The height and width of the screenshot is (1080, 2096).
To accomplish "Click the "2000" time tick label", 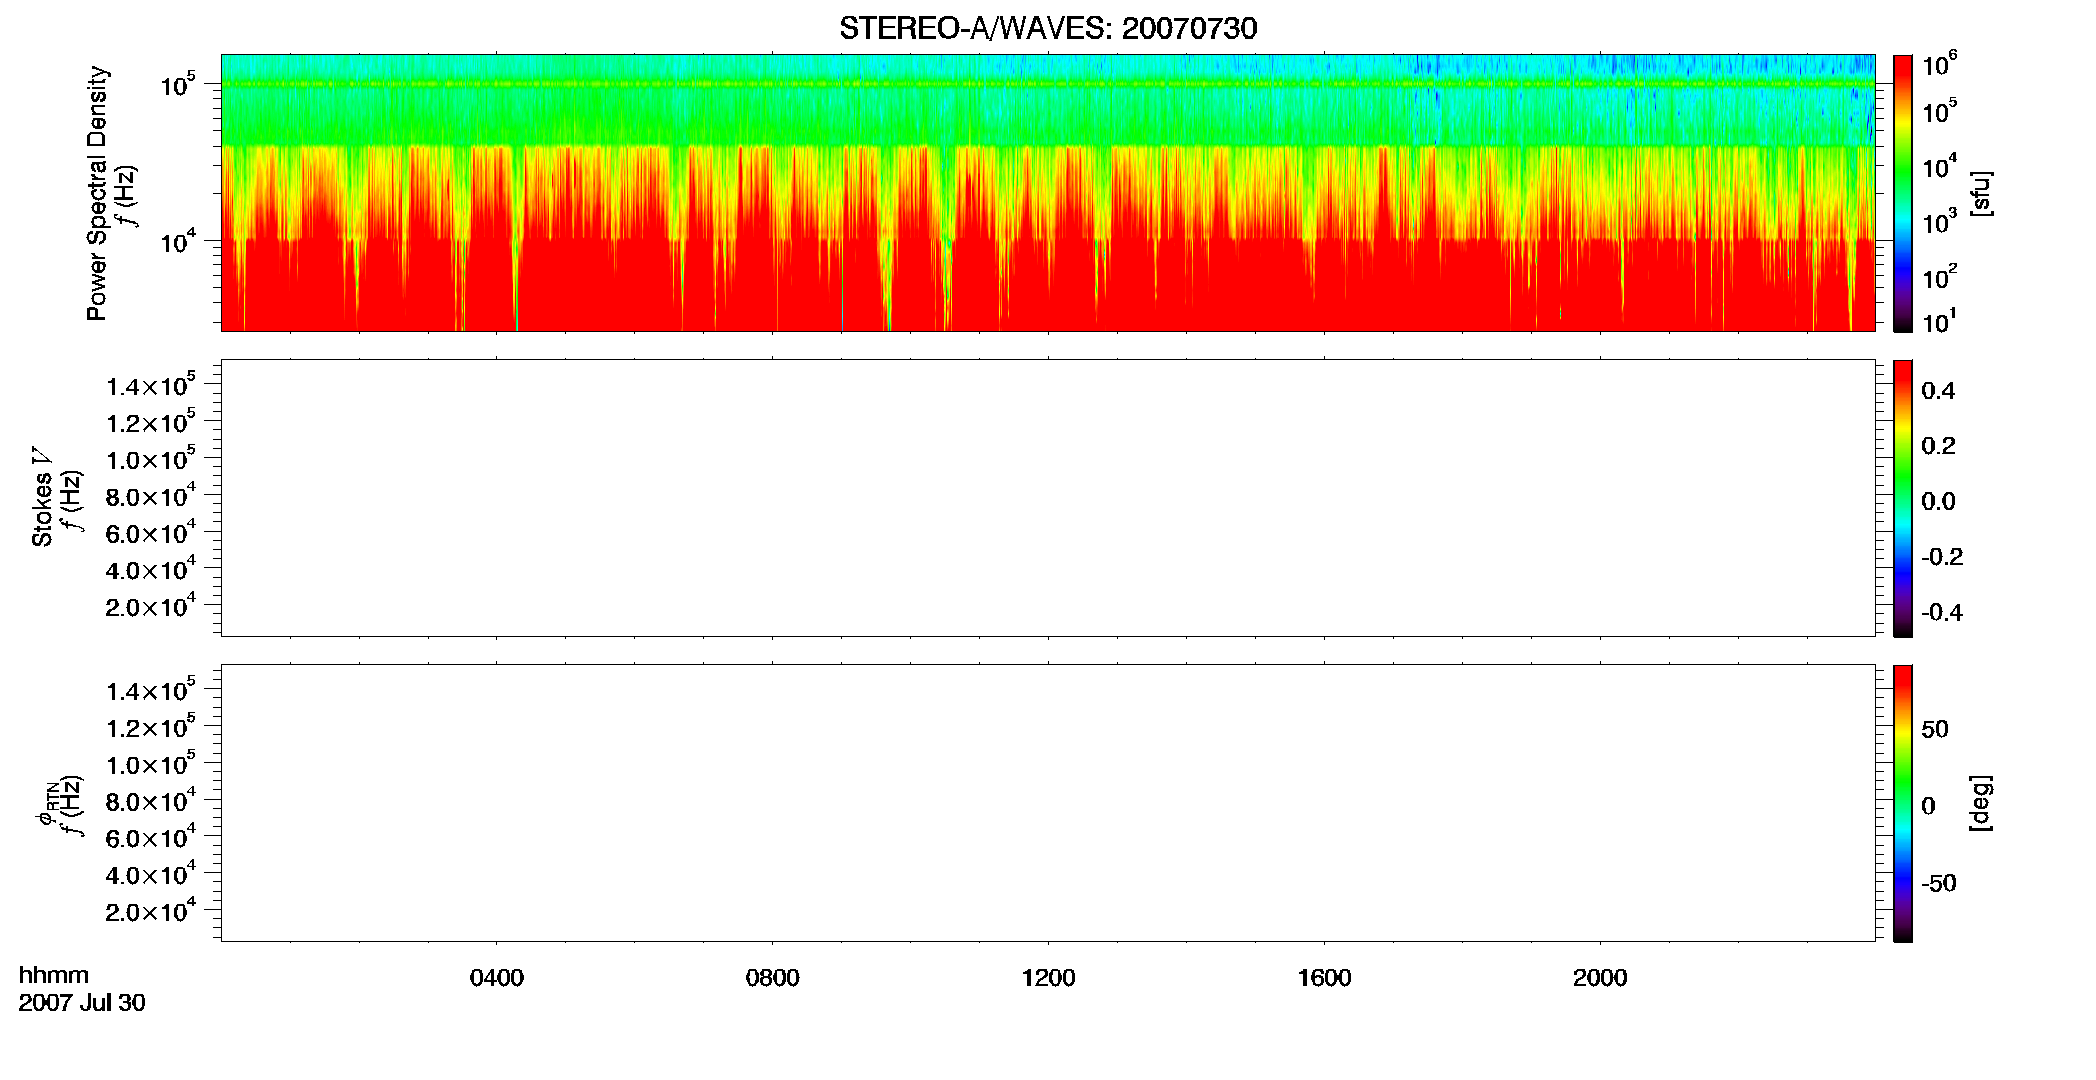I will click(1600, 977).
